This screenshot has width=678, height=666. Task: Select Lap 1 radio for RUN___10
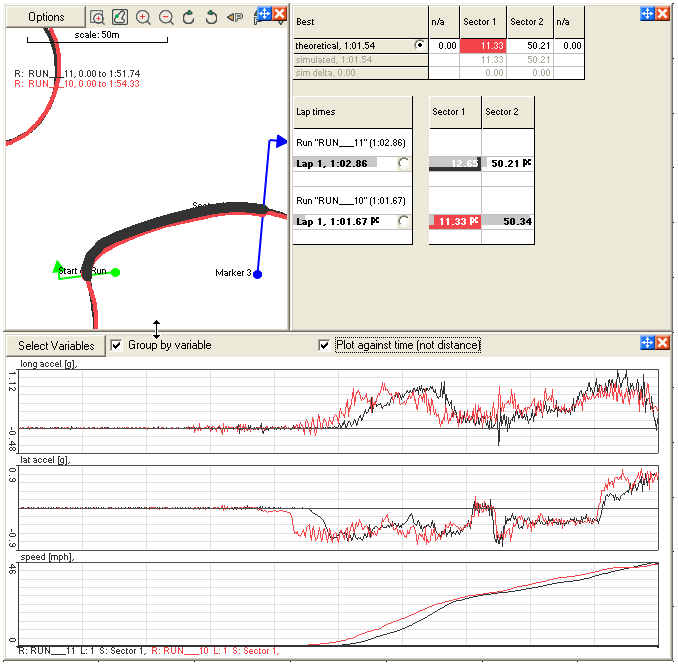point(403,221)
